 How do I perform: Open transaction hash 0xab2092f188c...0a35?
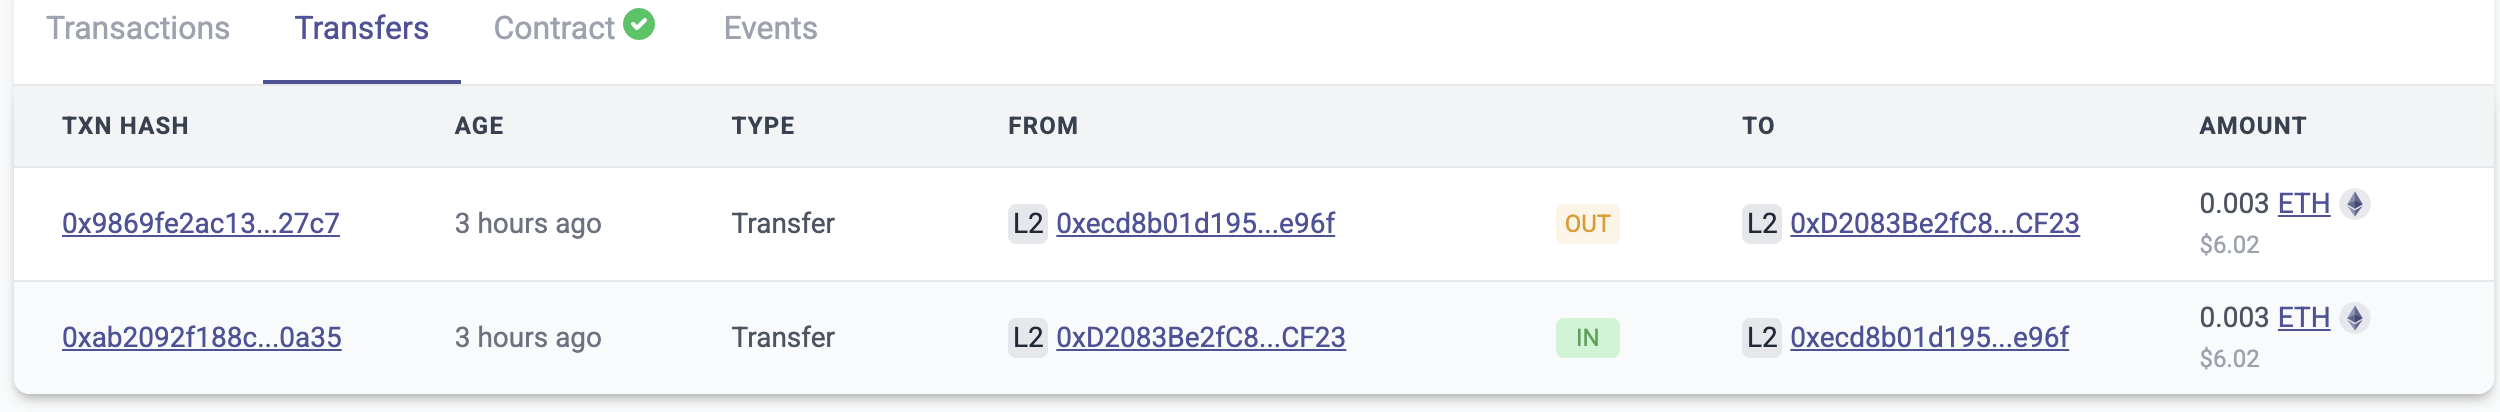pyautogui.click(x=202, y=337)
